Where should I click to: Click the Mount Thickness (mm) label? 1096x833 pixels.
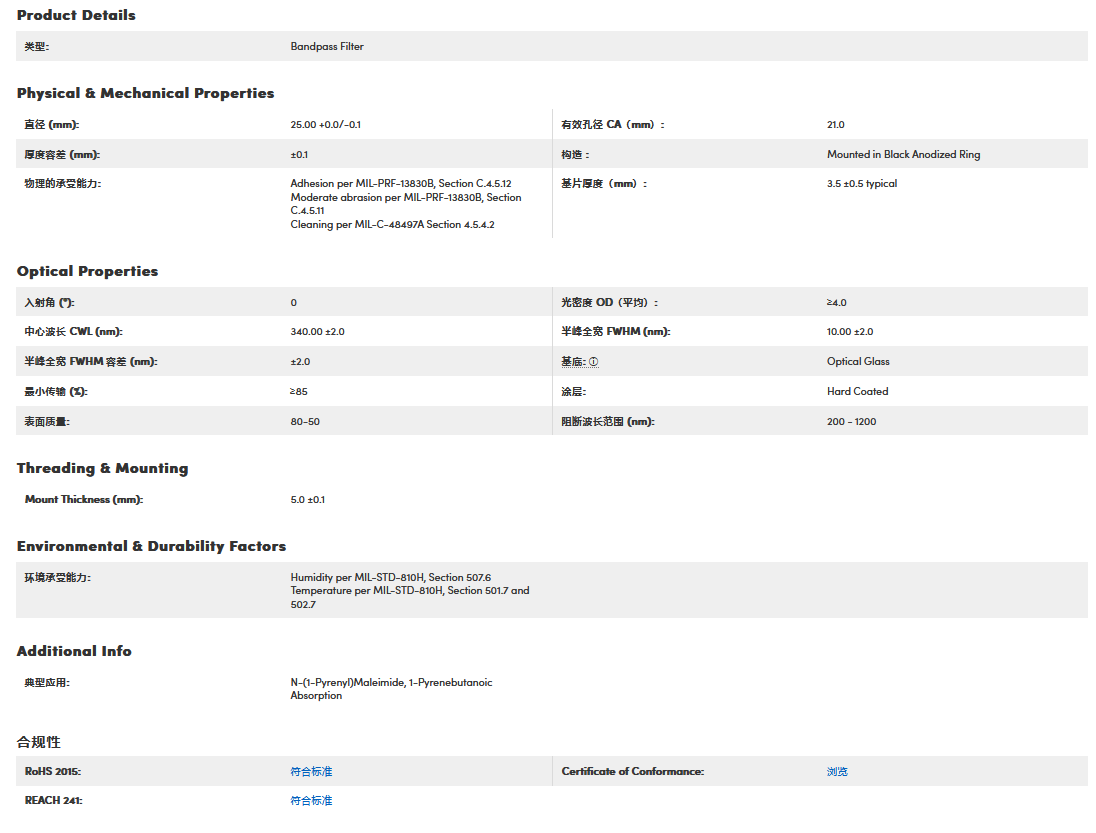click(x=84, y=499)
